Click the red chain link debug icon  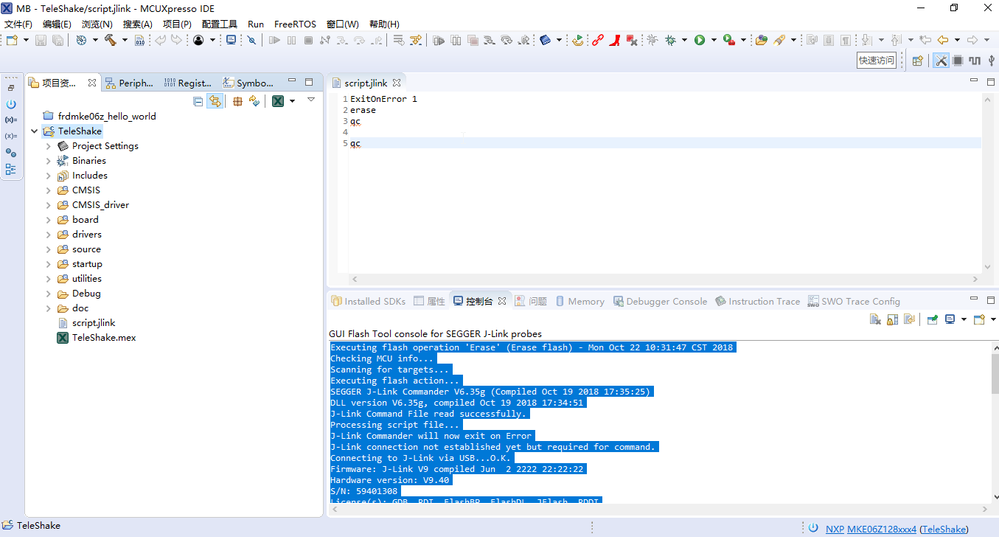coord(598,40)
